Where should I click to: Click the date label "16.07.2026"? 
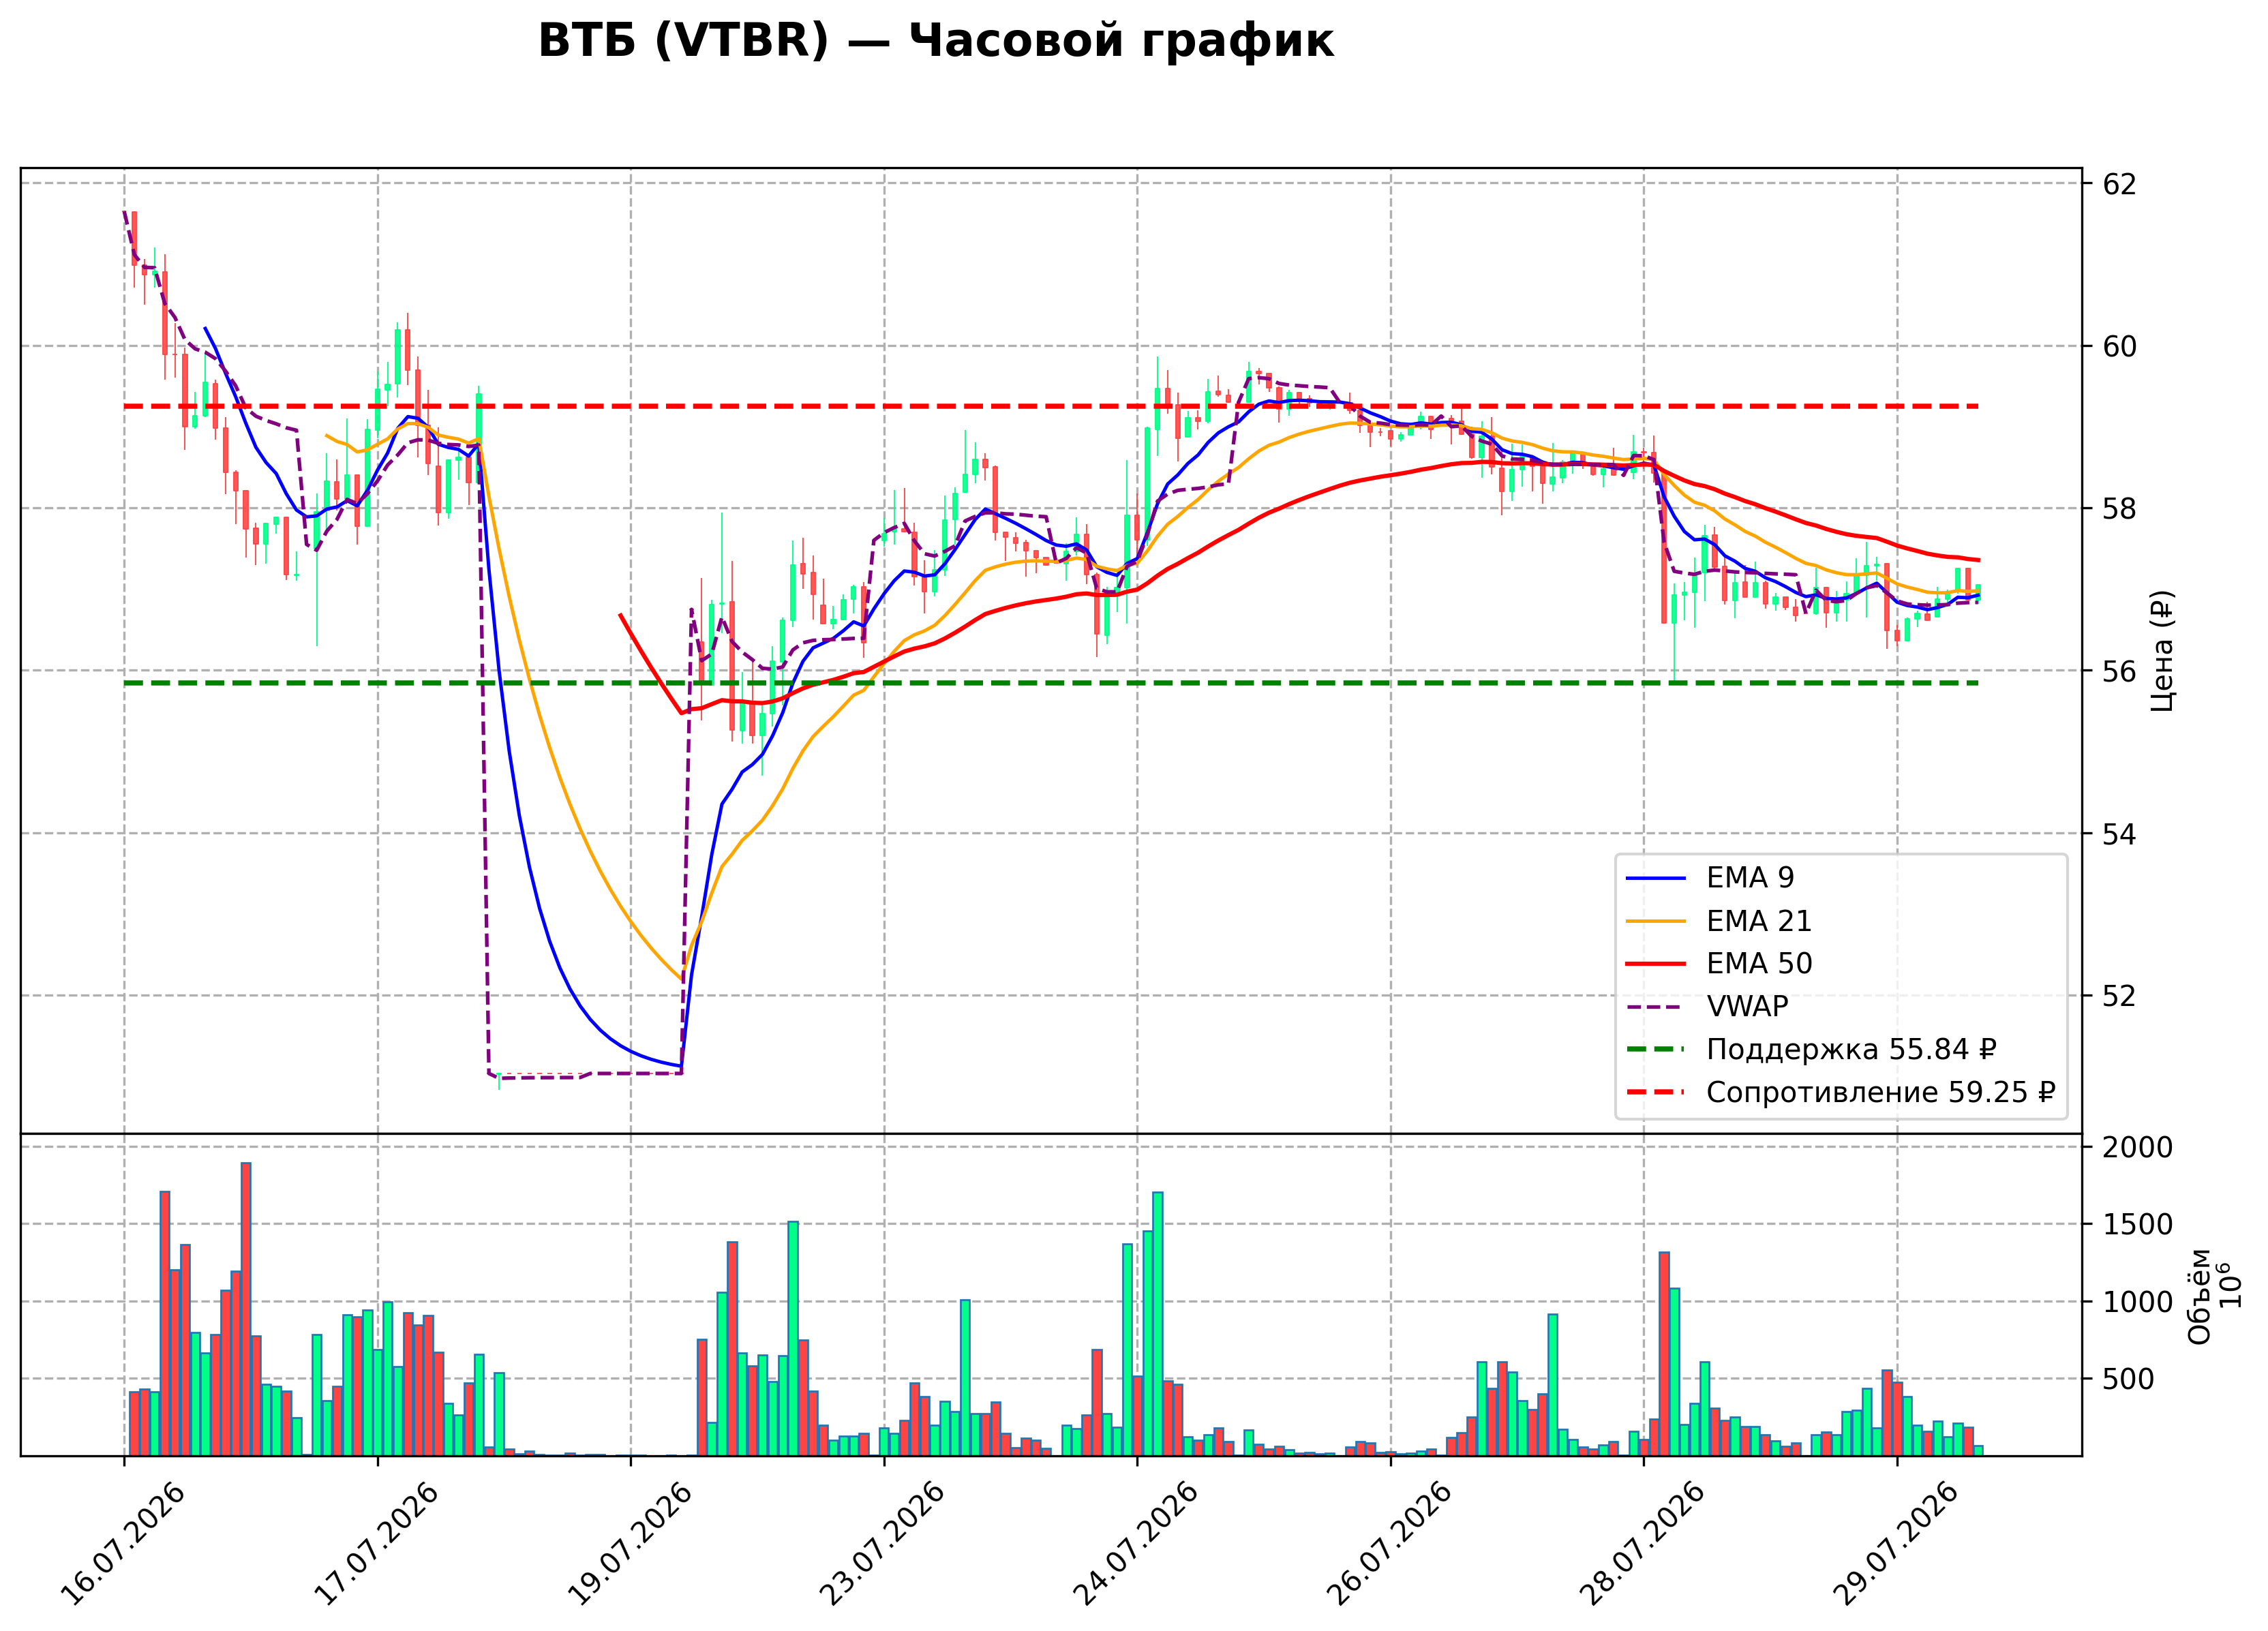pyautogui.click(x=123, y=1543)
